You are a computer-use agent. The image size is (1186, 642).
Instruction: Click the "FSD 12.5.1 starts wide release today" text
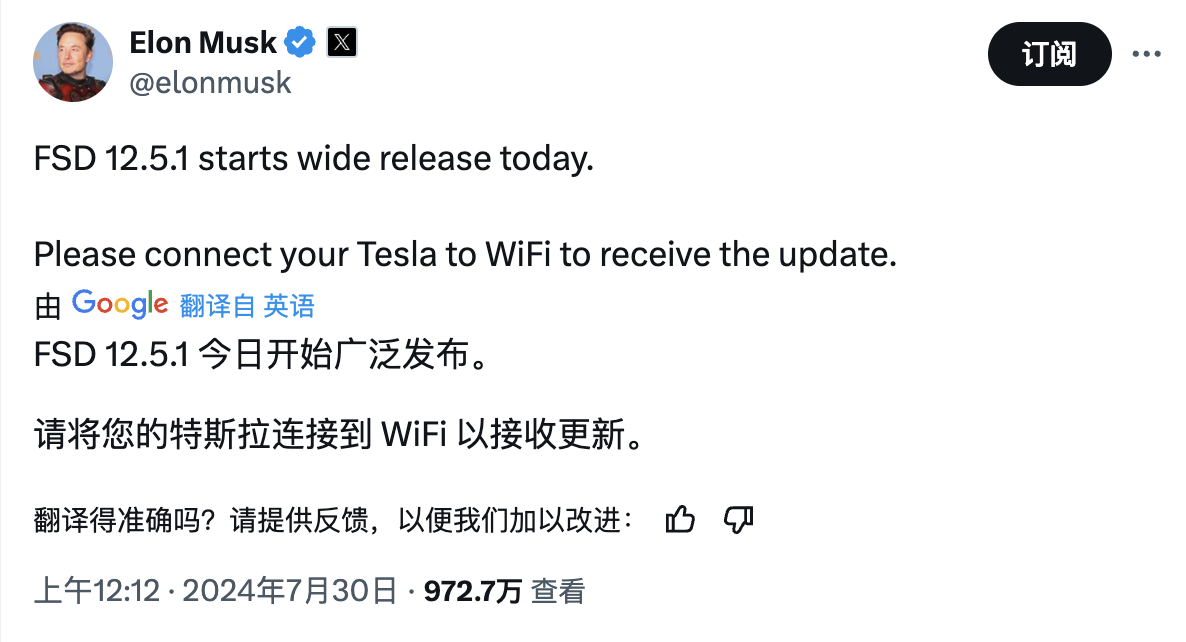313,160
